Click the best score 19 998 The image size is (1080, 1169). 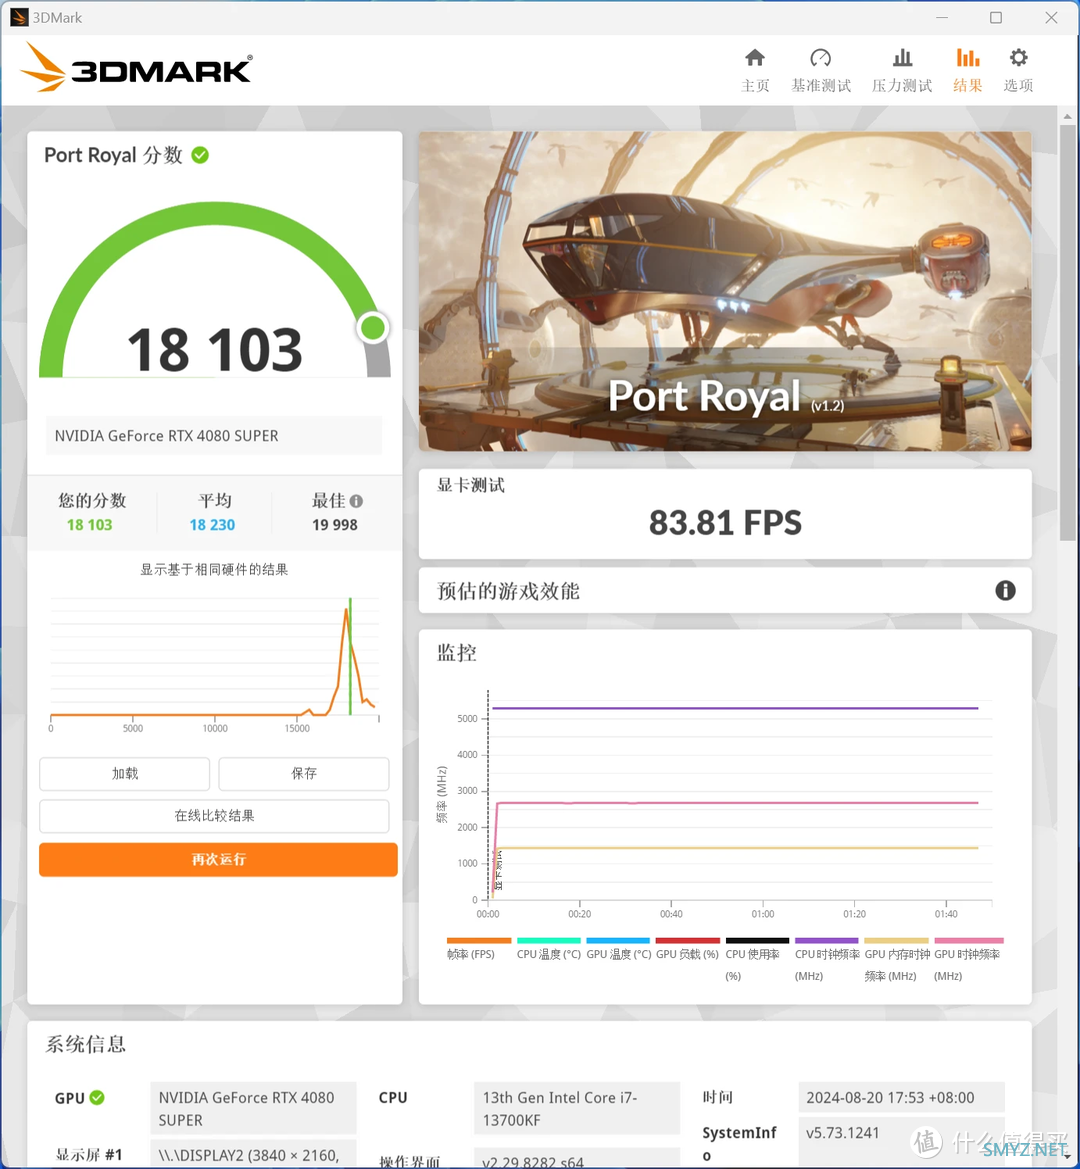coord(335,525)
